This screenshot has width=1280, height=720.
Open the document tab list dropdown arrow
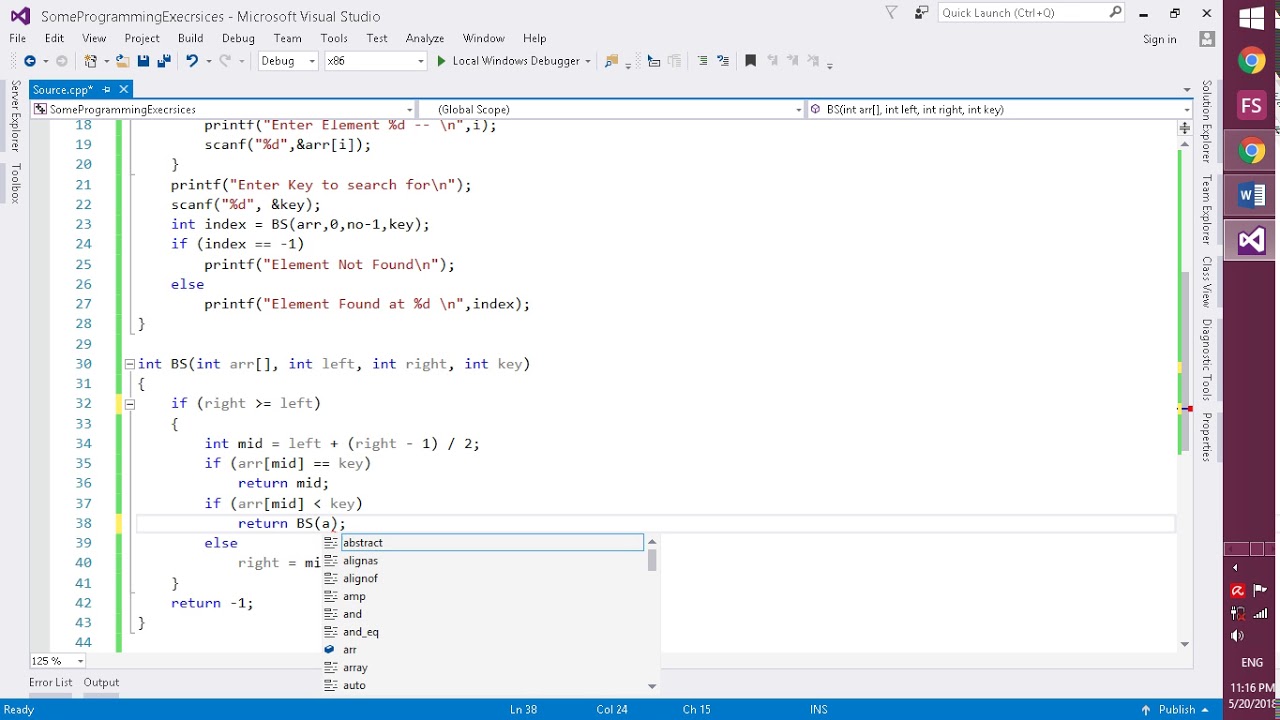(1187, 90)
